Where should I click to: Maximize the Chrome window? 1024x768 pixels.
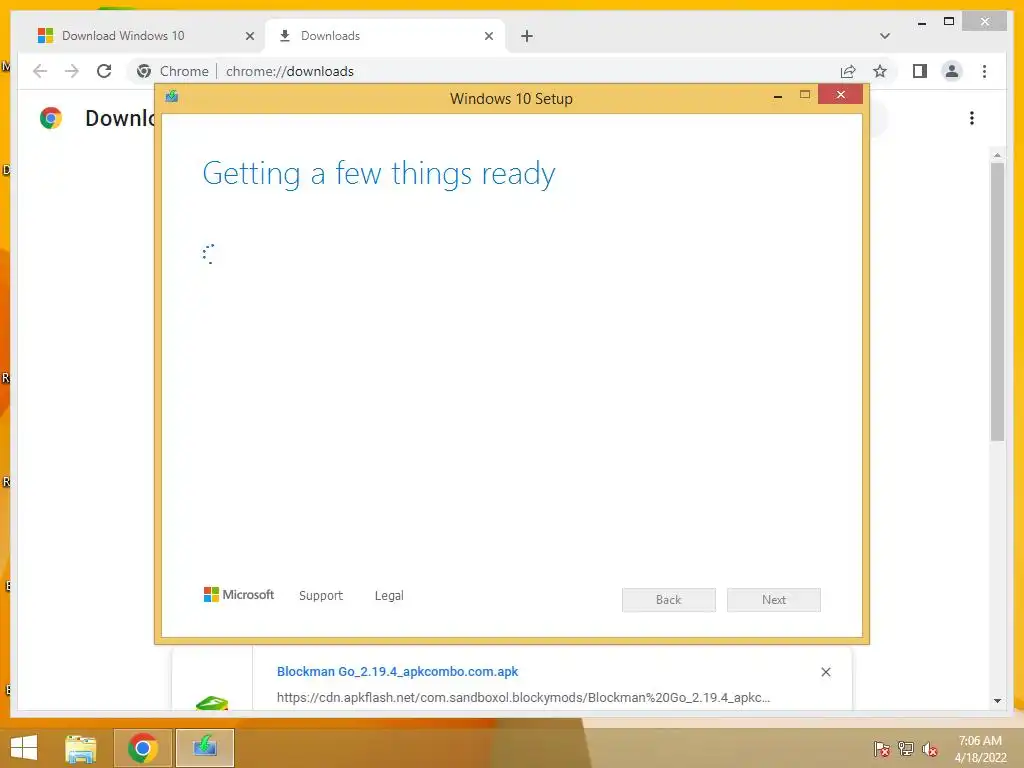tap(949, 22)
